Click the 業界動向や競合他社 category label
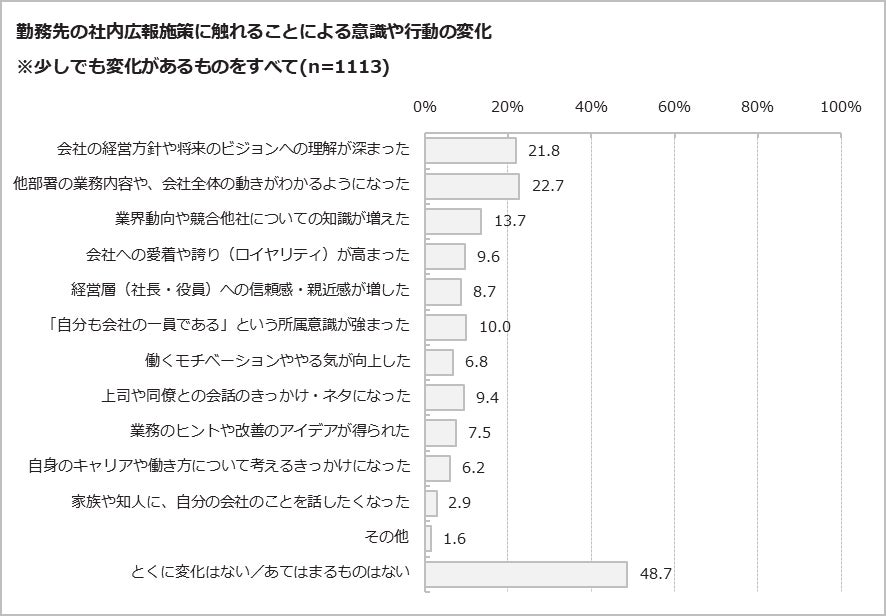Screen dimensions: 886x616 coord(264,220)
